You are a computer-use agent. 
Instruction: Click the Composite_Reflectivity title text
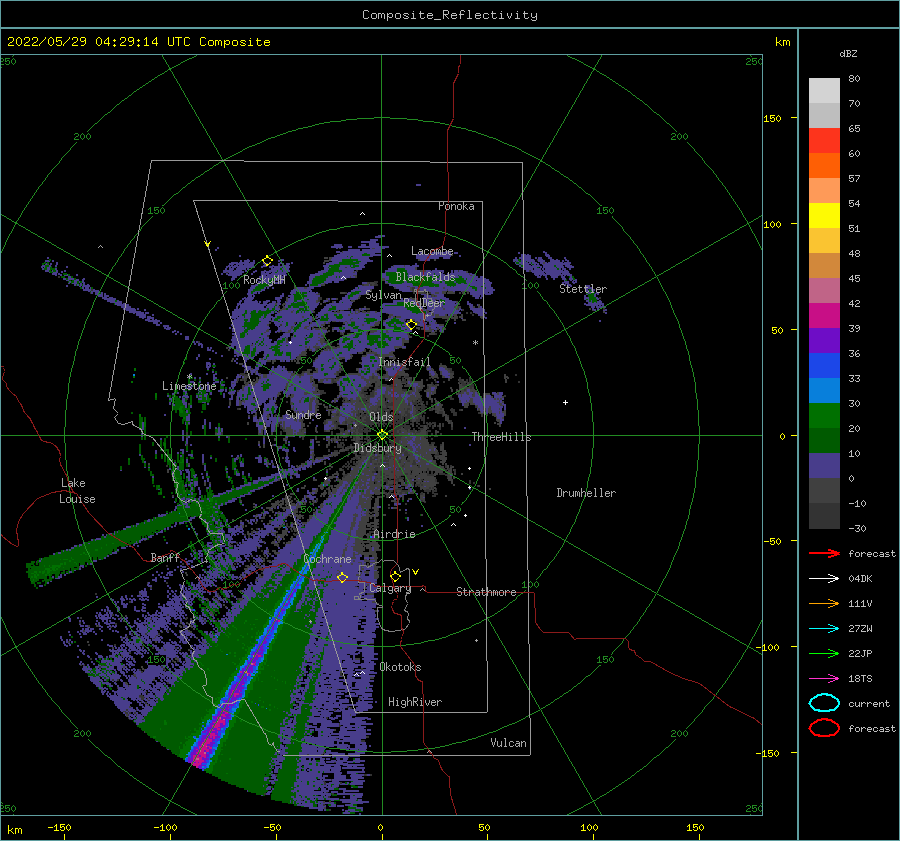pos(449,15)
